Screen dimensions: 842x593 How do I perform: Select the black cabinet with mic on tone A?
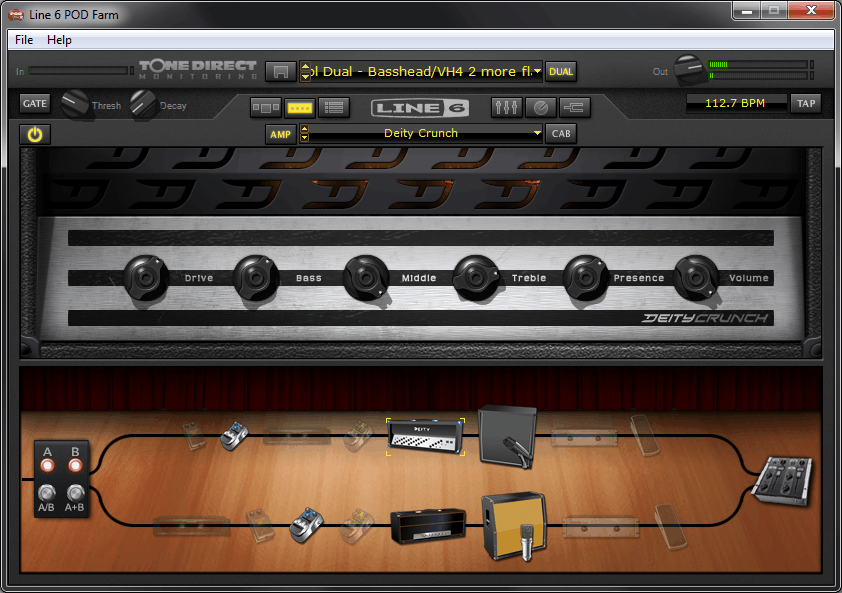(507, 437)
